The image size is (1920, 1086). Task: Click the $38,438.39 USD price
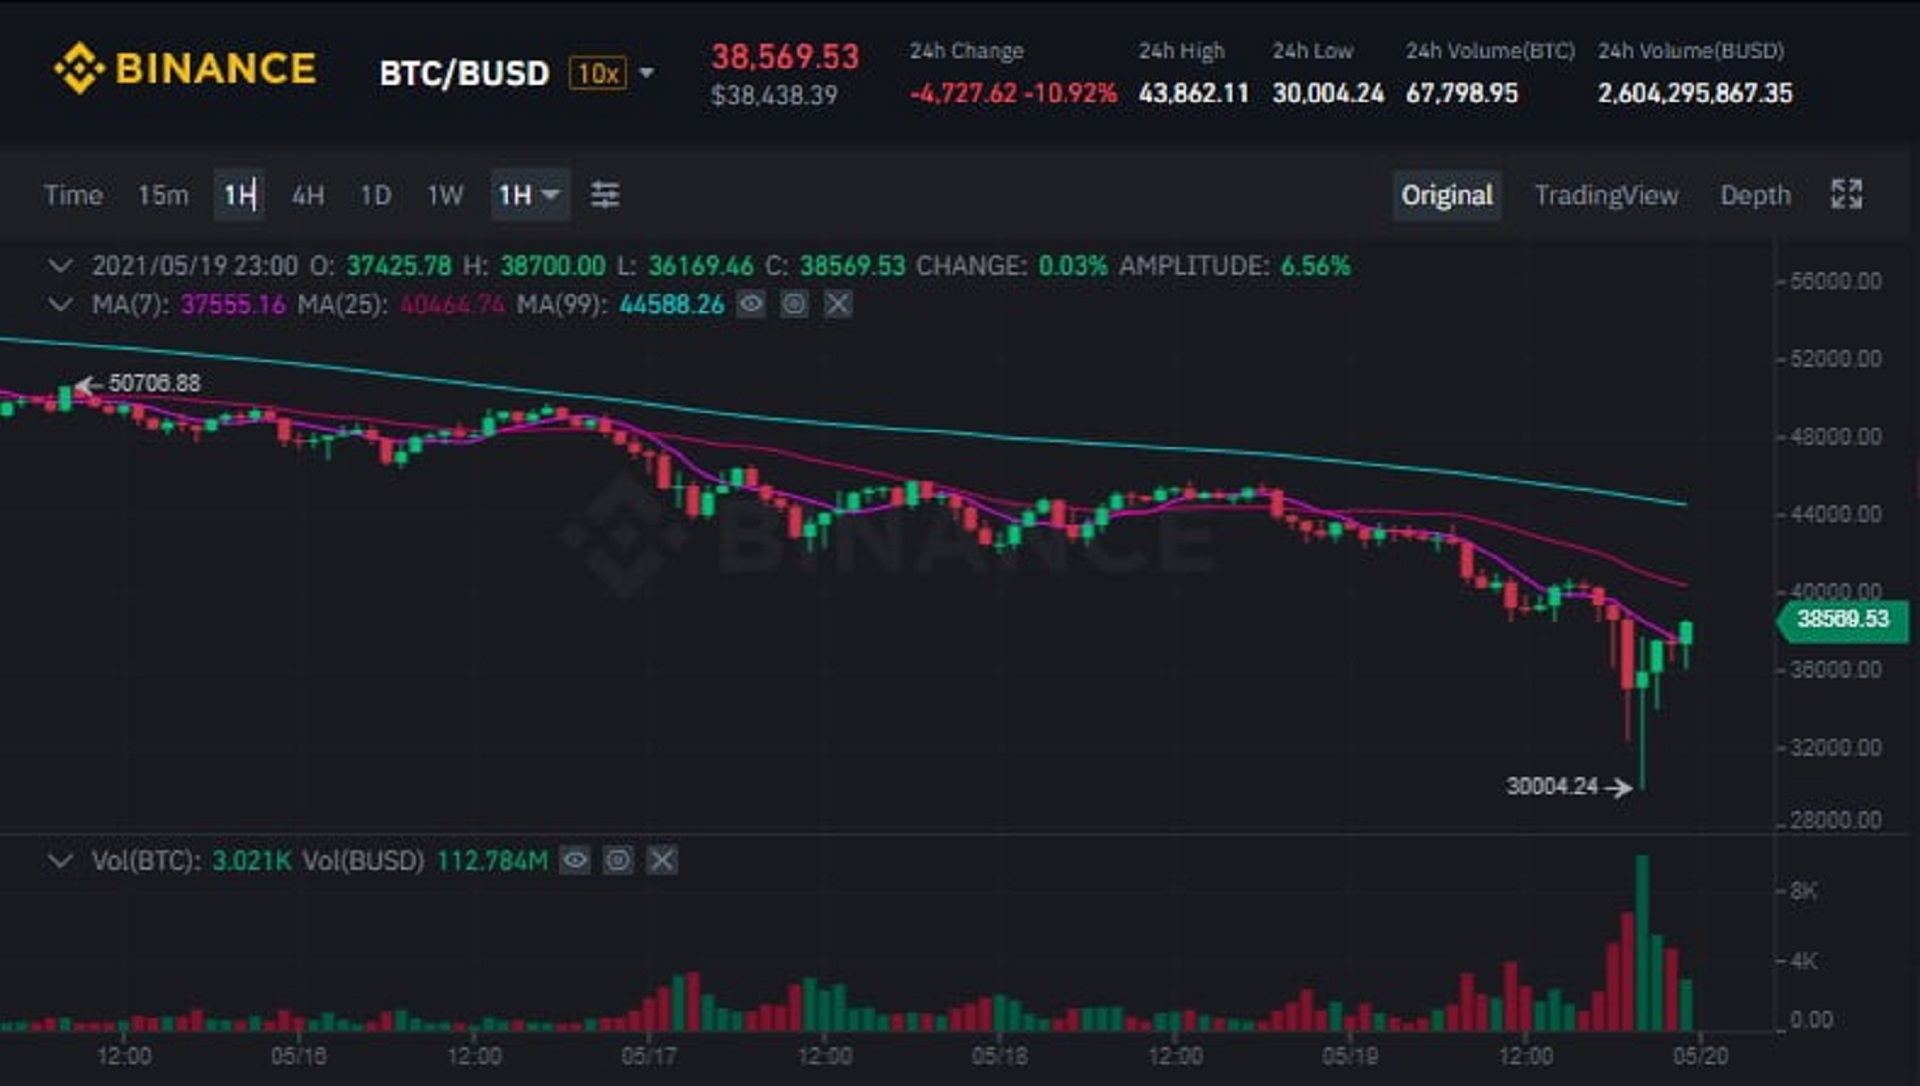pos(774,96)
